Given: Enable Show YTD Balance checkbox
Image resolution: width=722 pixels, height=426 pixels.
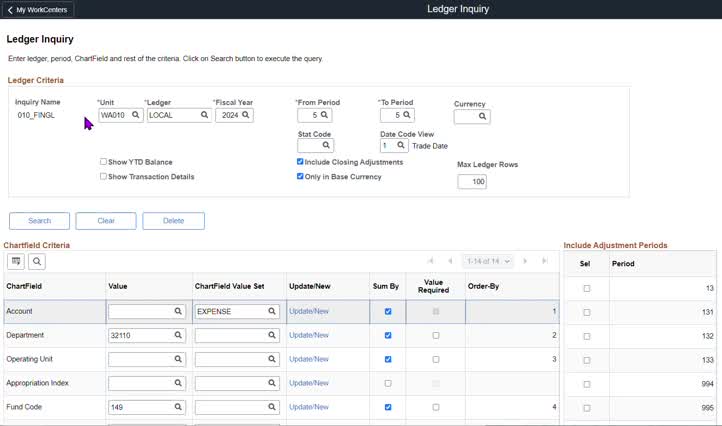Looking at the screenshot, I should tap(104, 162).
